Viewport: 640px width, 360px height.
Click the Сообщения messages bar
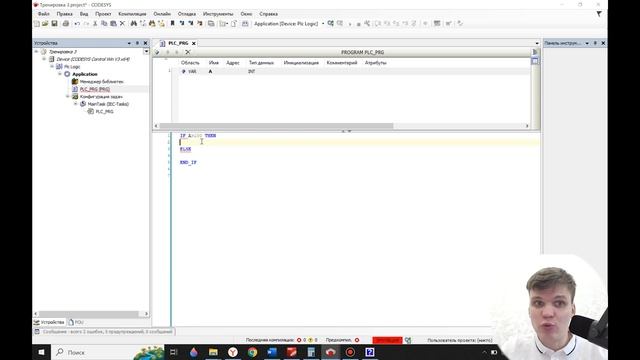(104, 332)
